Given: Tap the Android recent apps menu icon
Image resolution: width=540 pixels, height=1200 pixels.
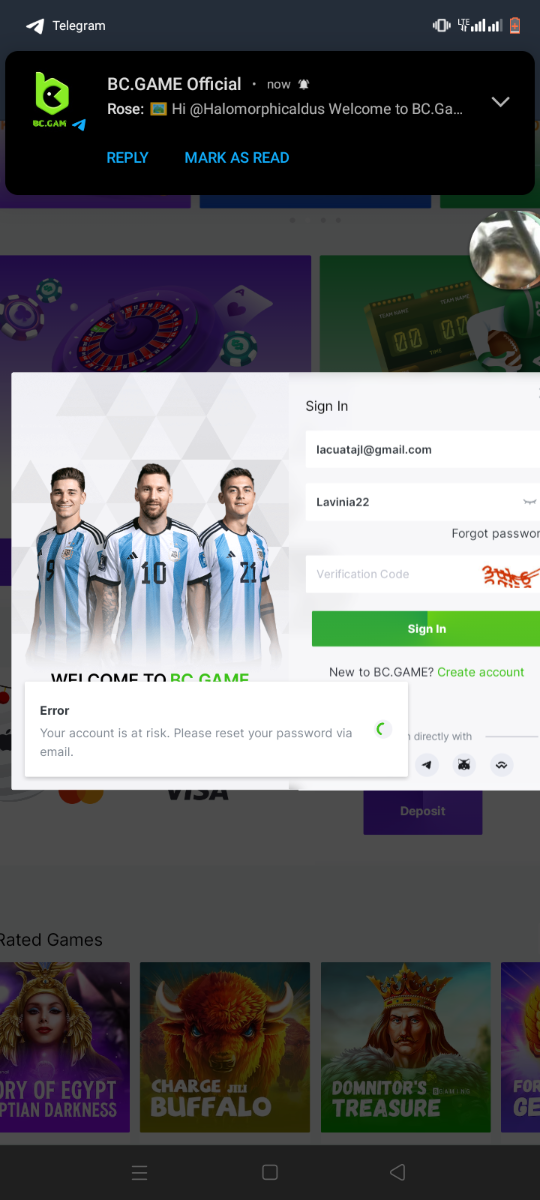Looking at the screenshot, I should tap(140, 1172).
